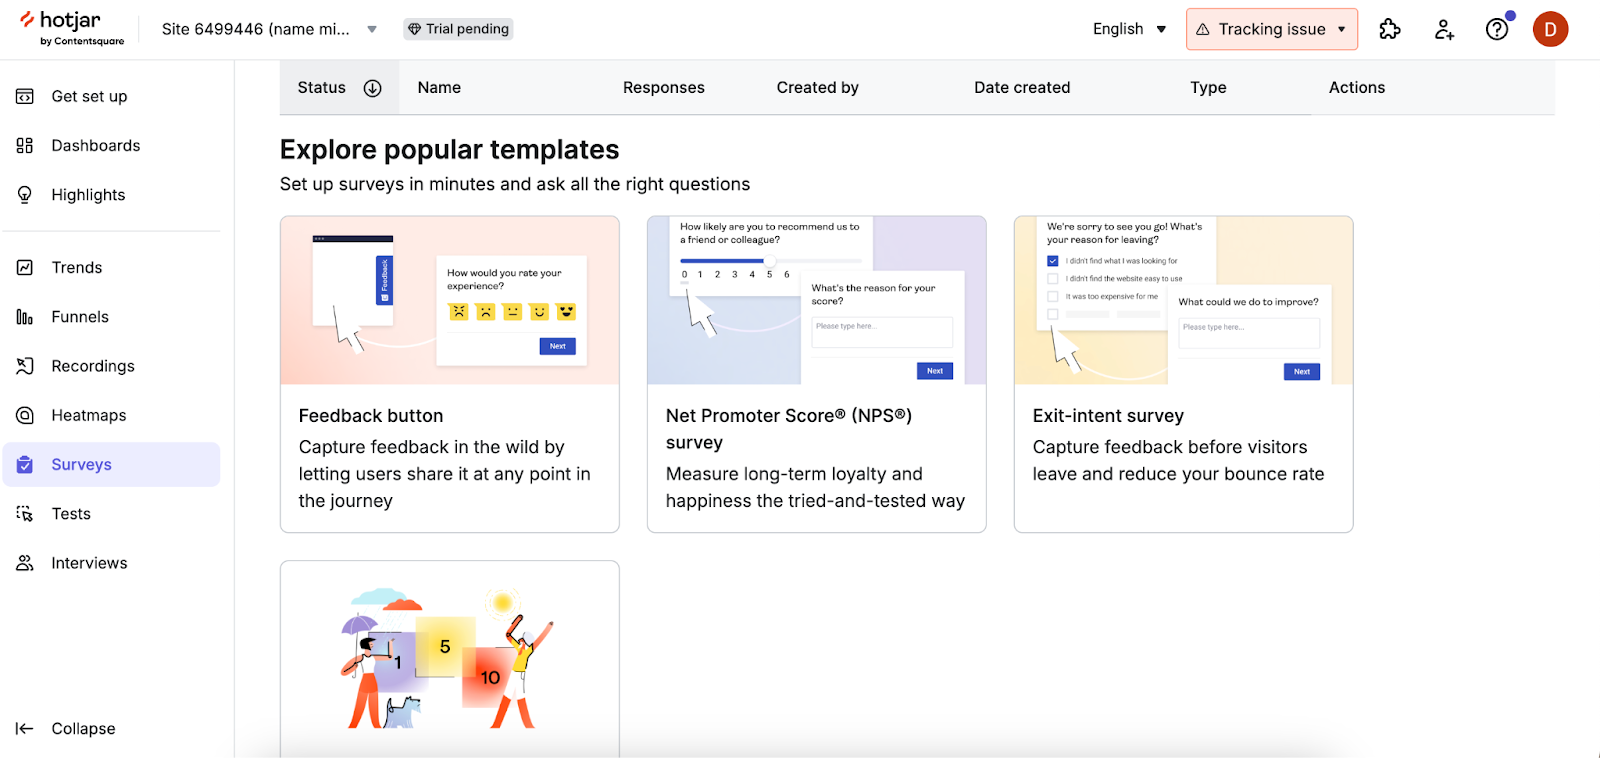The height and width of the screenshot is (758, 1600).
Task: Click the Hotjar logo
Action: coord(72,28)
